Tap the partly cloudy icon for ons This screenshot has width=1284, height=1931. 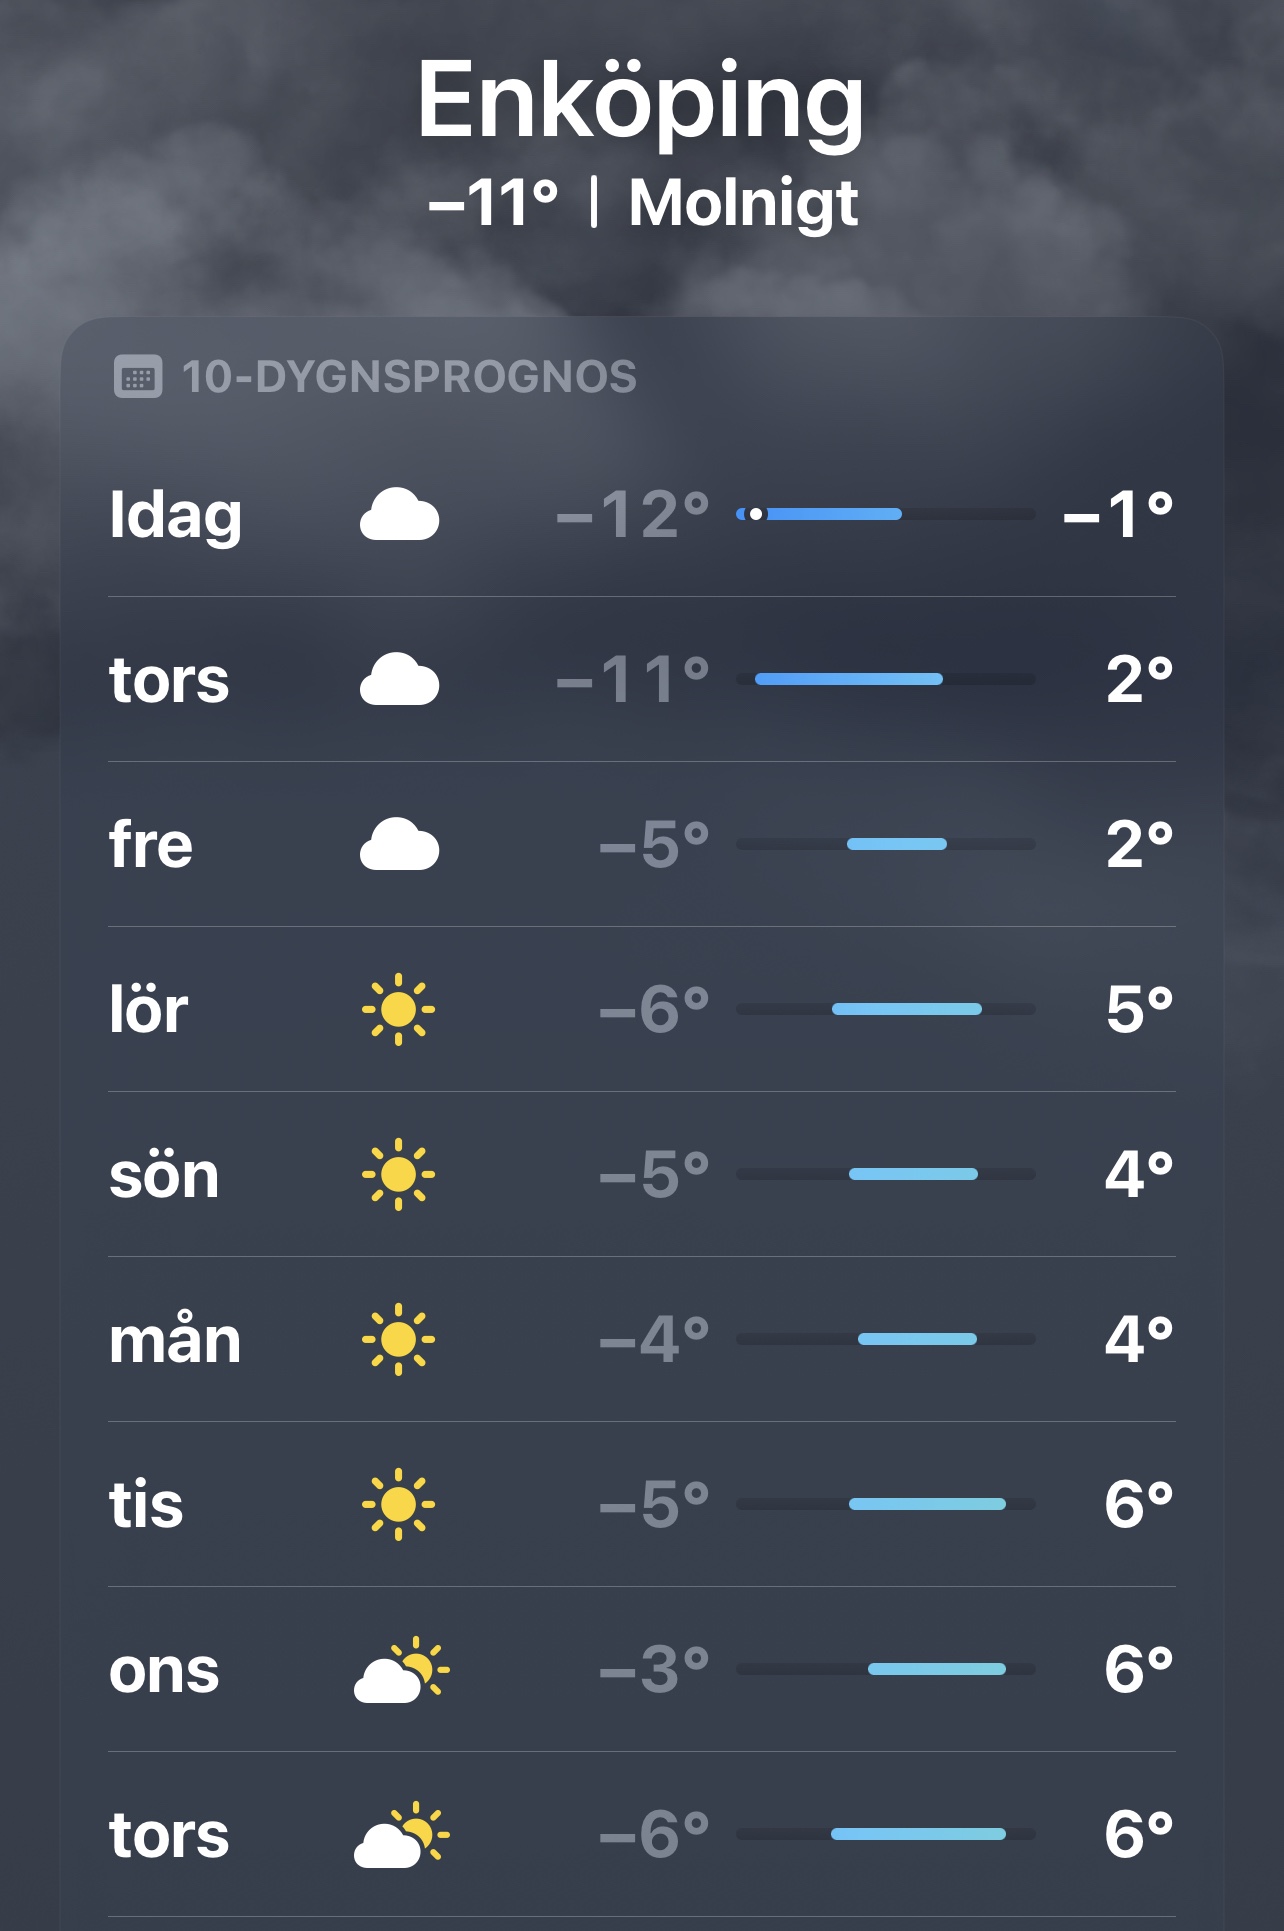(401, 1670)
